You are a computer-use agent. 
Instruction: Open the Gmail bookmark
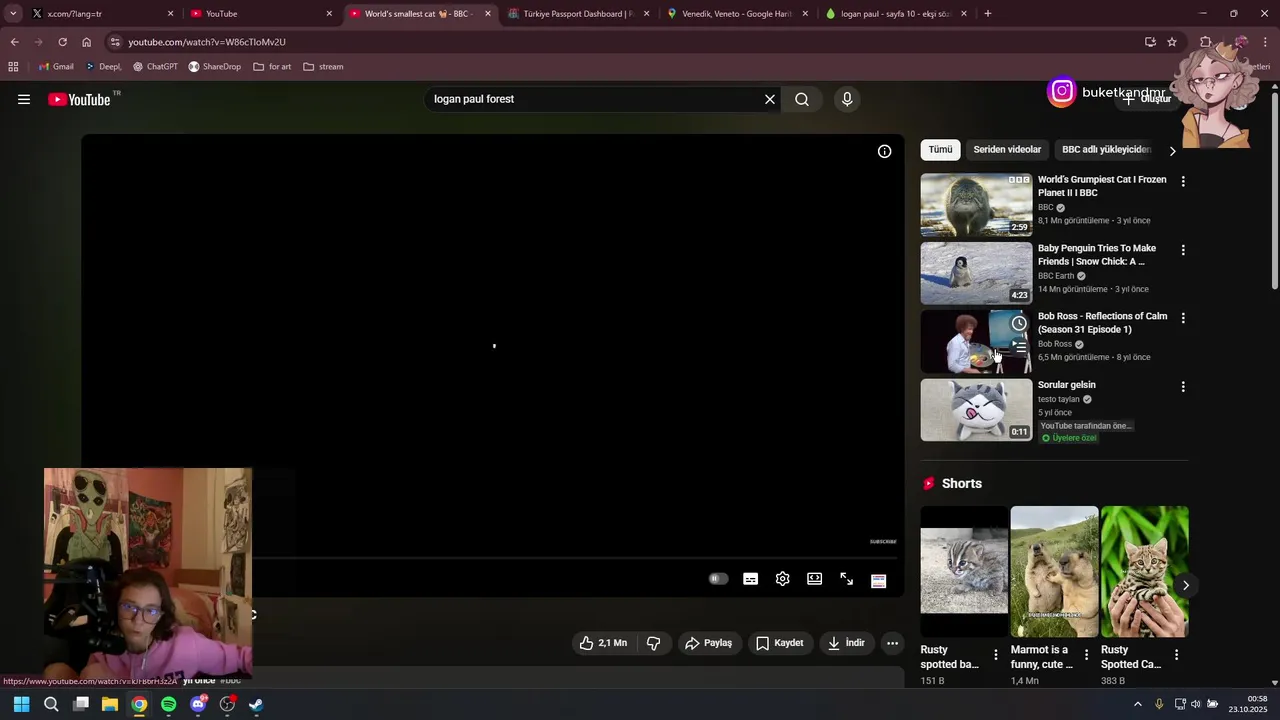[x=56, y=67]
